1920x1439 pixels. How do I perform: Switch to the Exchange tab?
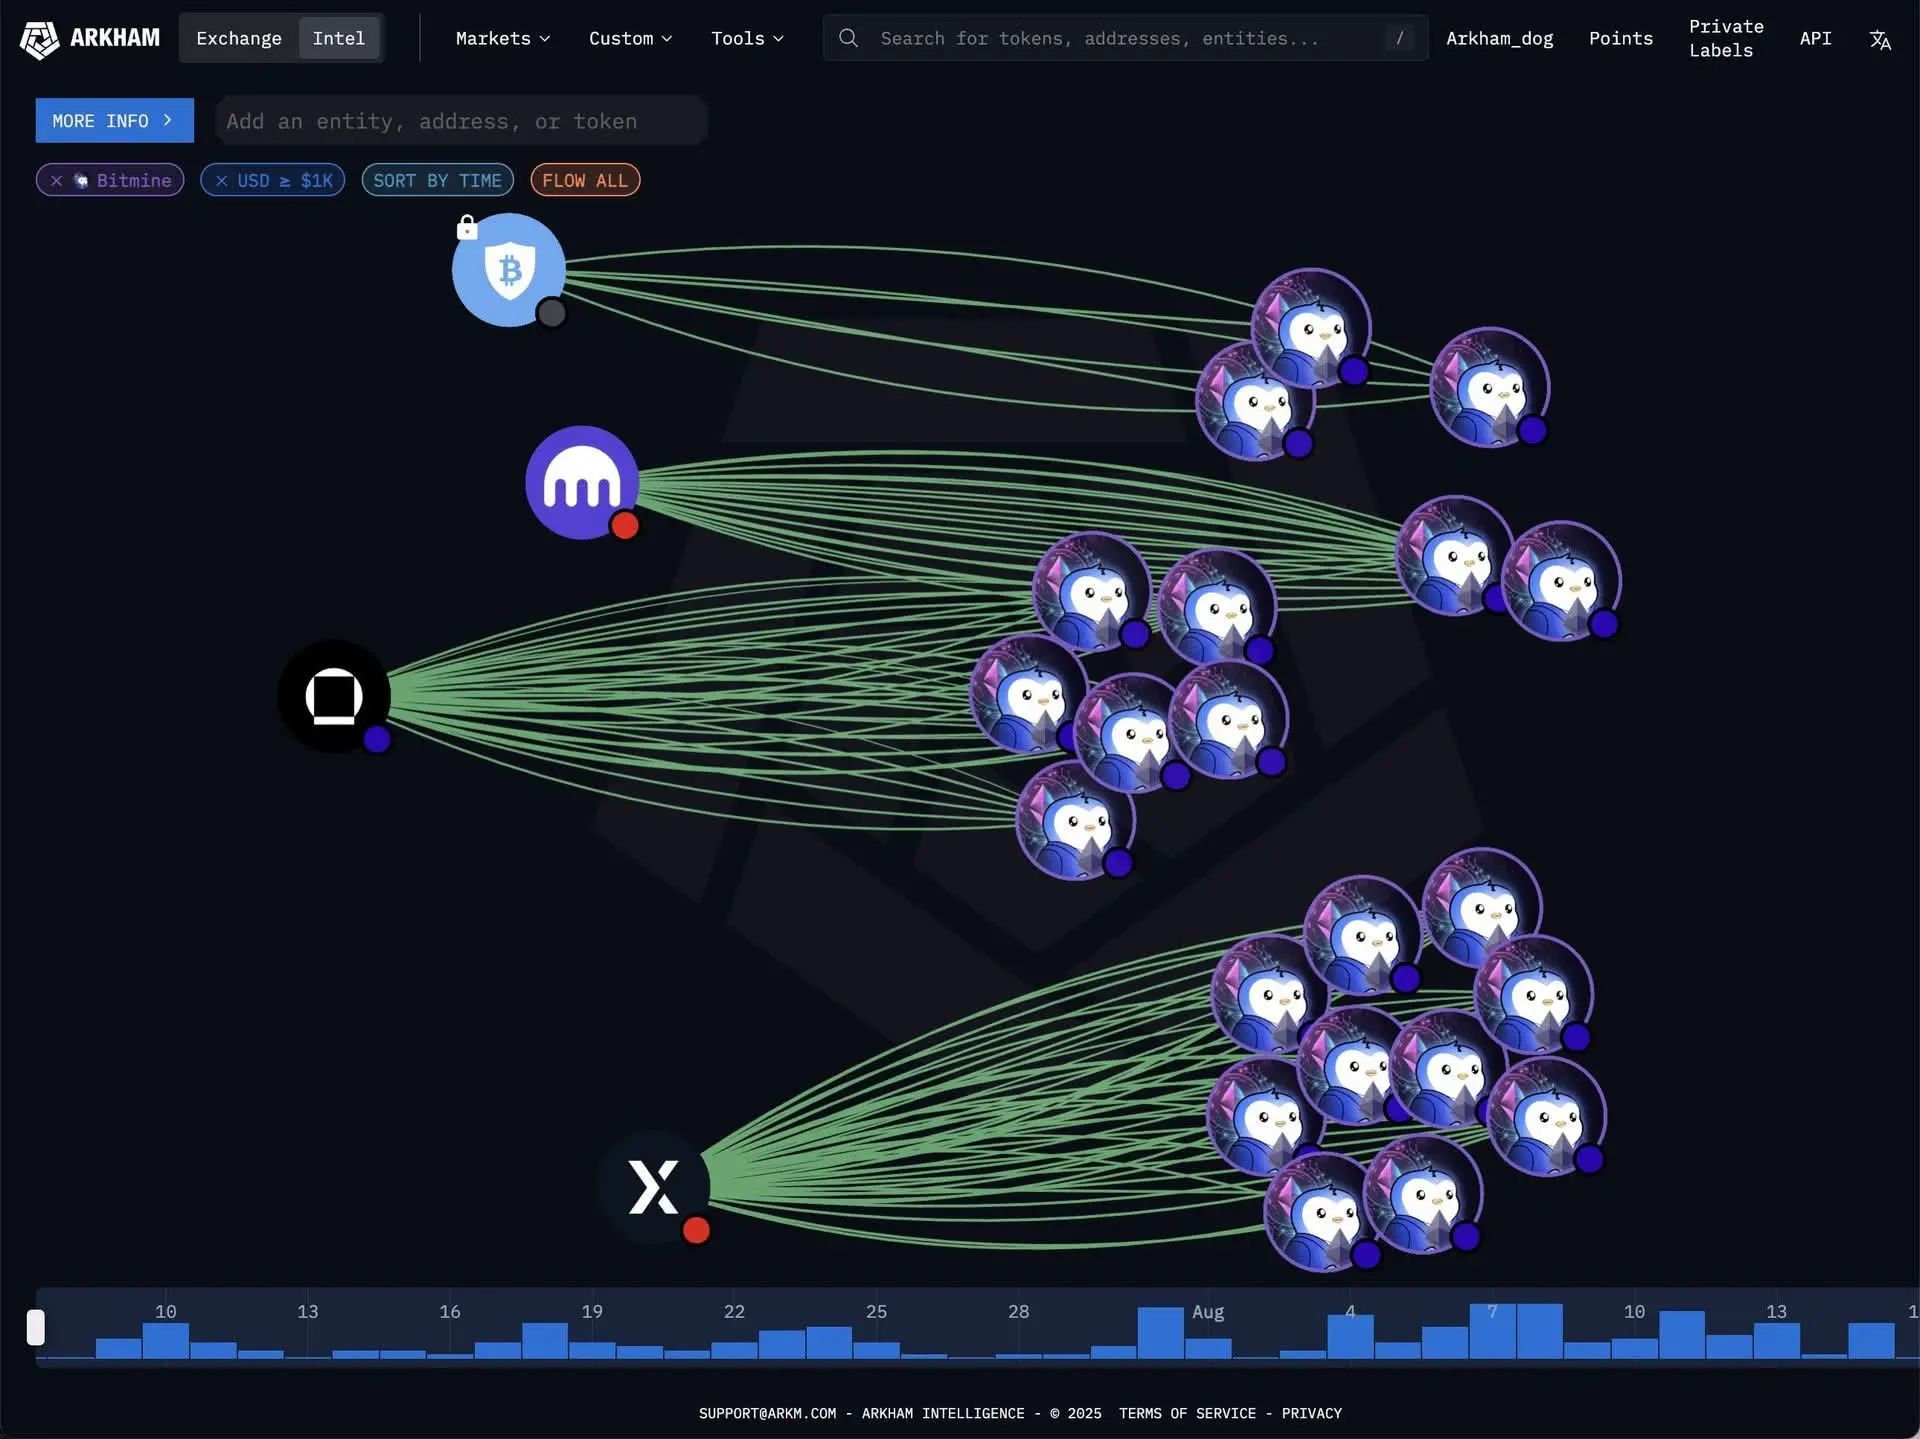point(238,38)
